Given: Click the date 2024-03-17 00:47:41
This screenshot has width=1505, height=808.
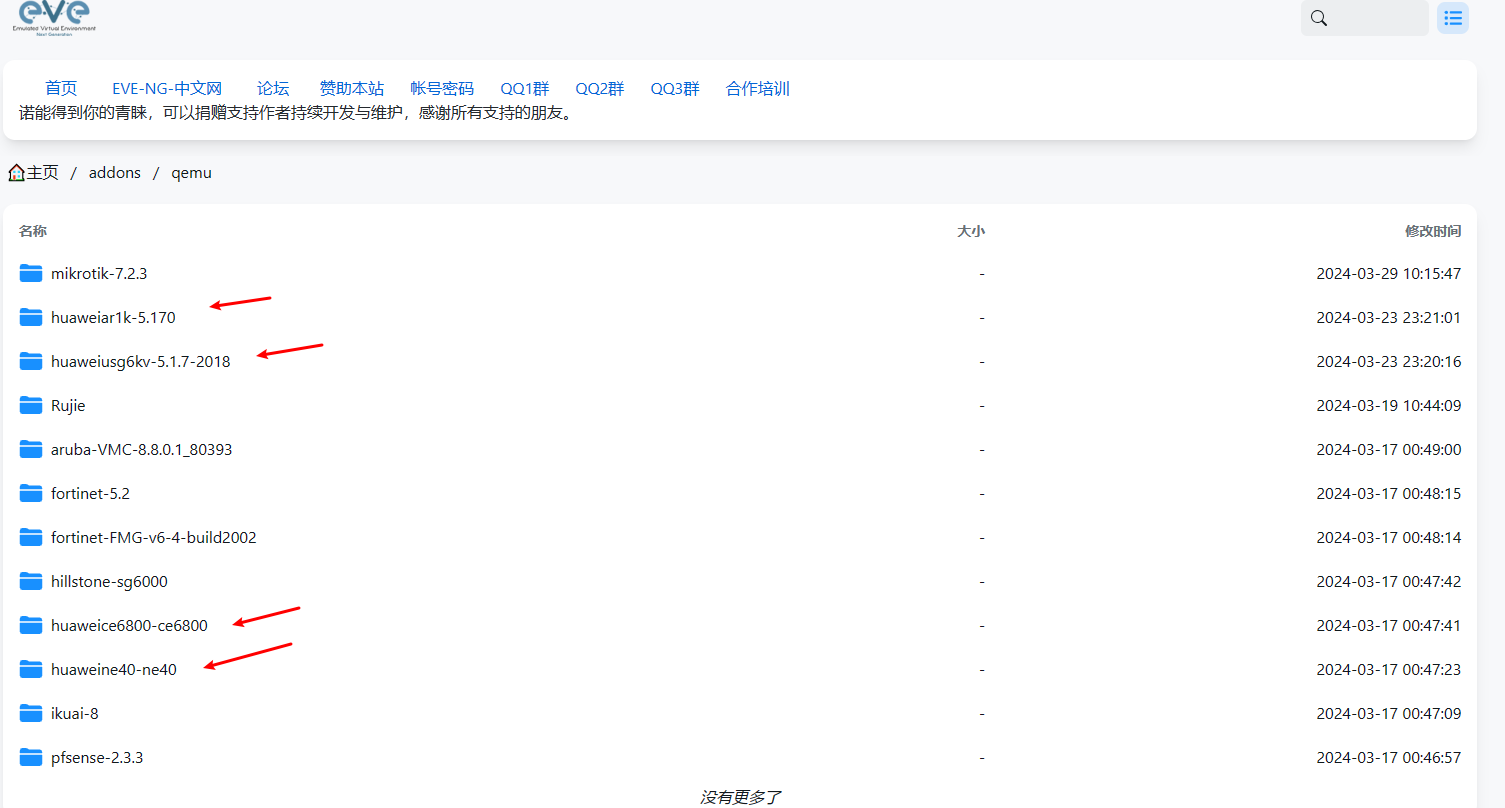Looking at the screenshot, I should (1389, 625).
